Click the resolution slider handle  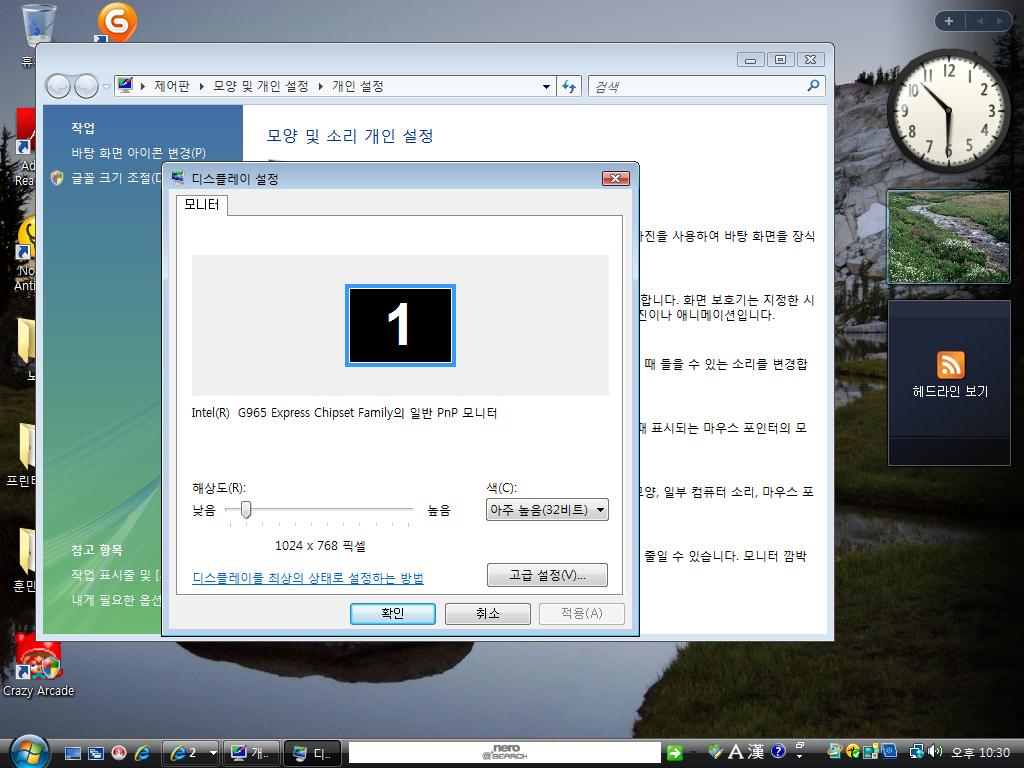pos(245,510)
